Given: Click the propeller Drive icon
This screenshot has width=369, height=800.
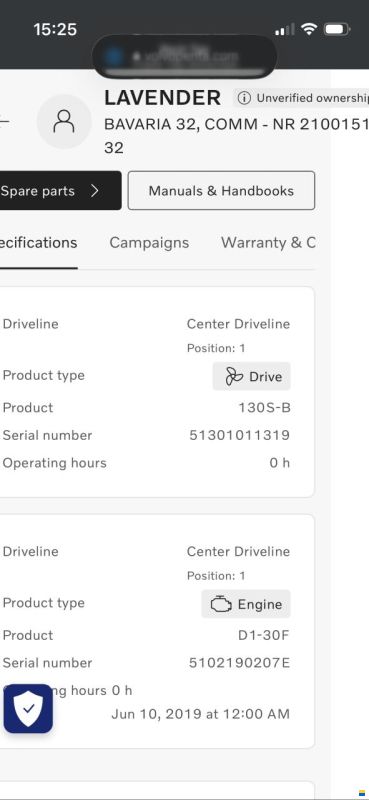Looking at the screenshot, I should coord(234,377).
